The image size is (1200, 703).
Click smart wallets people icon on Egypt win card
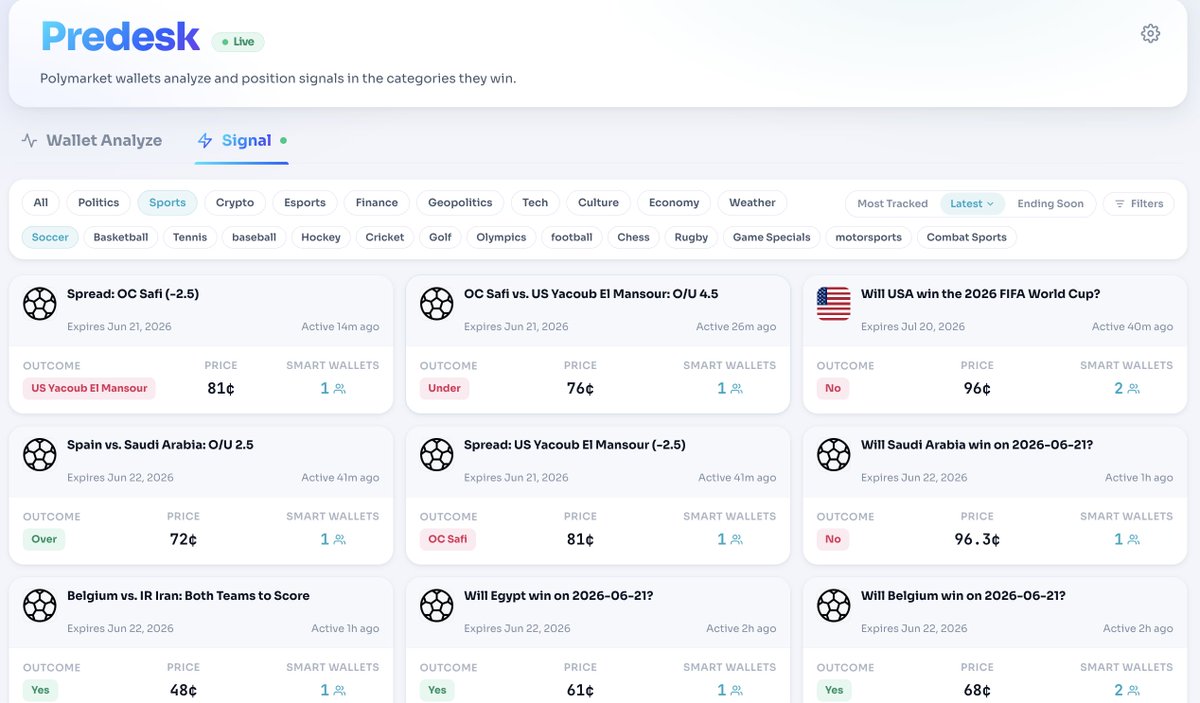[x=736, y=691]
